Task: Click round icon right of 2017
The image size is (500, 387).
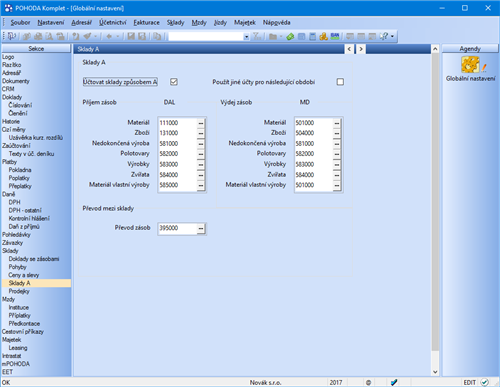Action: pos(368,382)
